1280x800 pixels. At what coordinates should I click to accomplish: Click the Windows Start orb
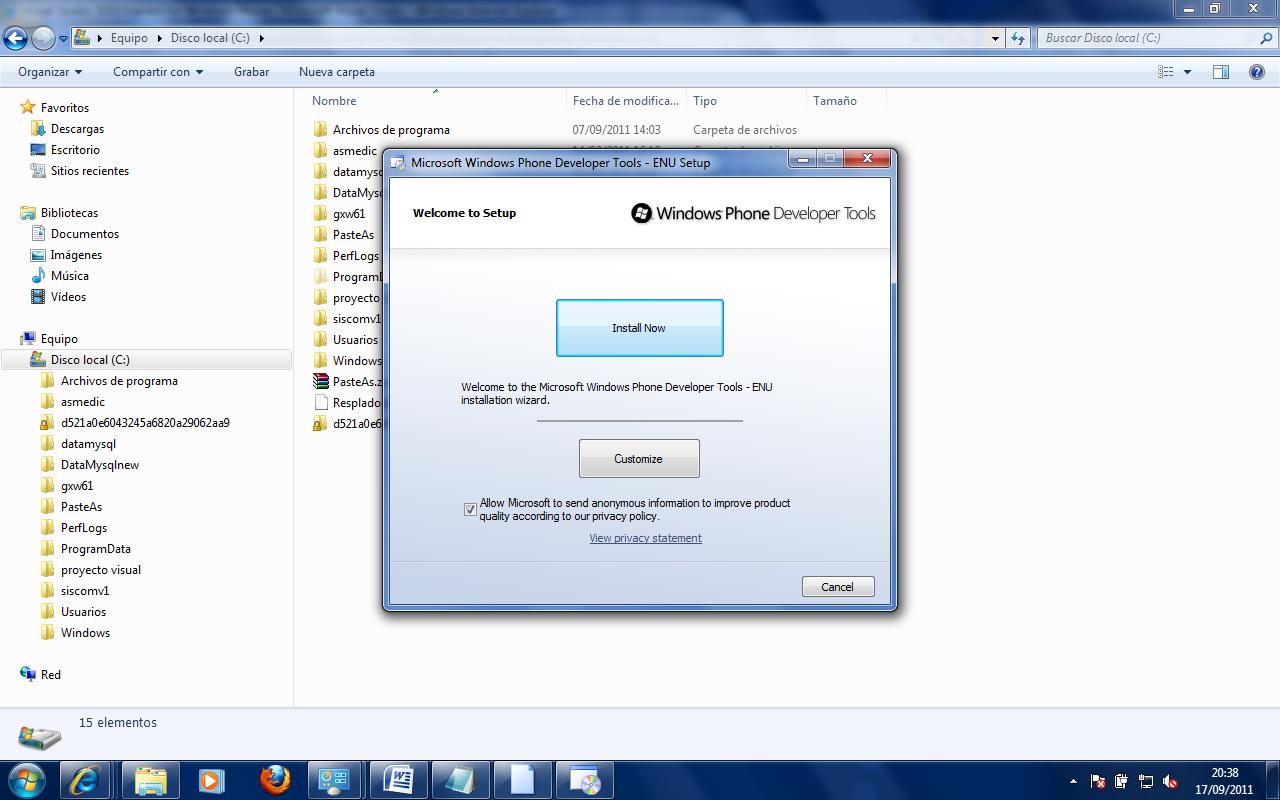27,780
